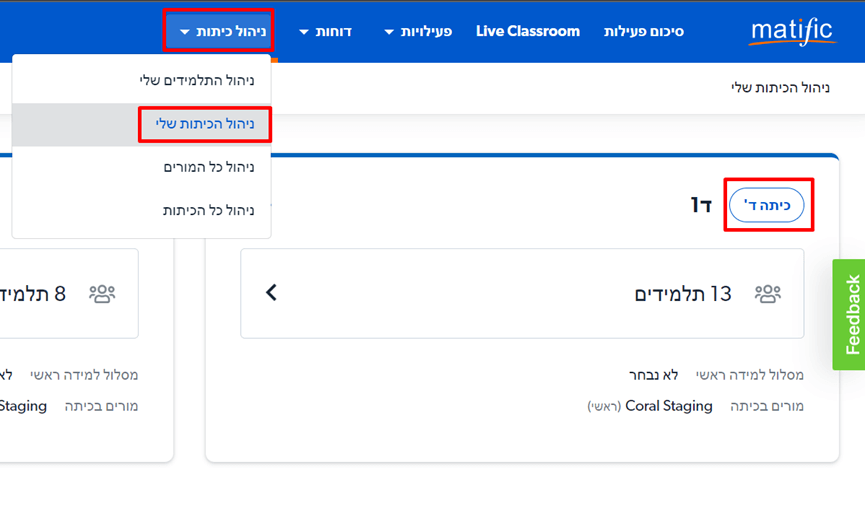The height and width of the screenshot is (506, 865).
Task: Open the דוחות dropdown in the top bar
Action: click(325, 31)
